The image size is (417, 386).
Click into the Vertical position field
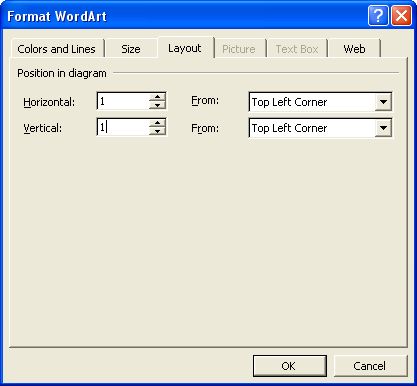123,127
